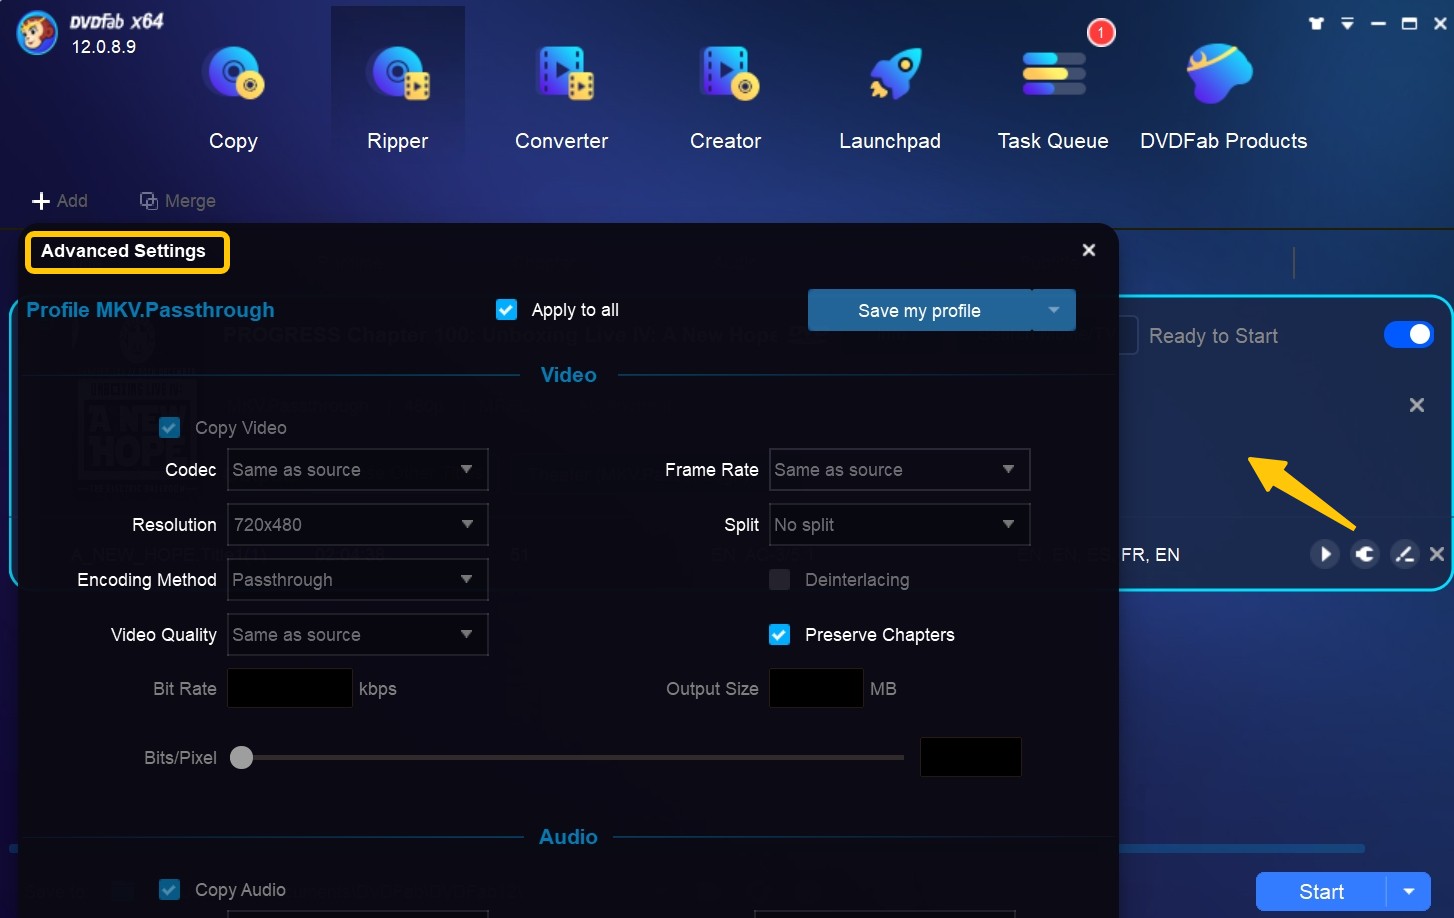1454x918 pixels.
Task: Open the Copy module icon
Action: coord(233,75)
